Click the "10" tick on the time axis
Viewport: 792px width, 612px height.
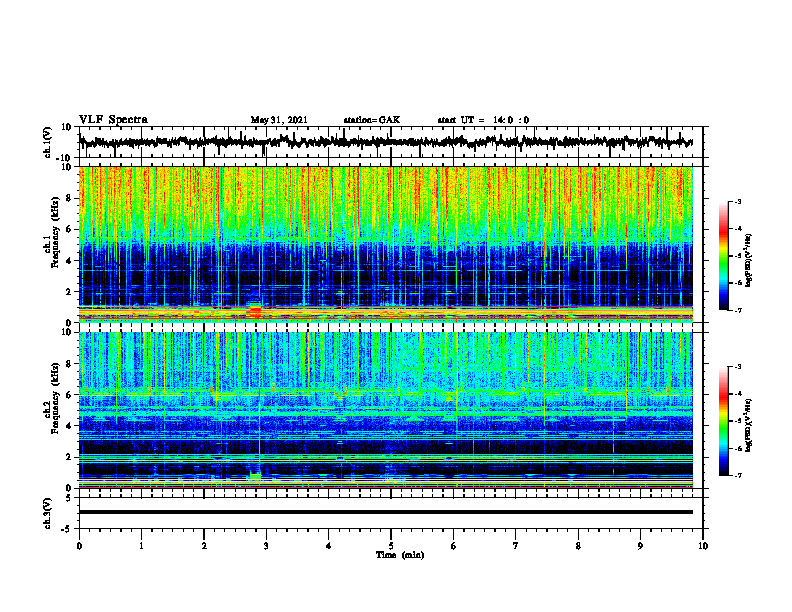tap(703, 546)
